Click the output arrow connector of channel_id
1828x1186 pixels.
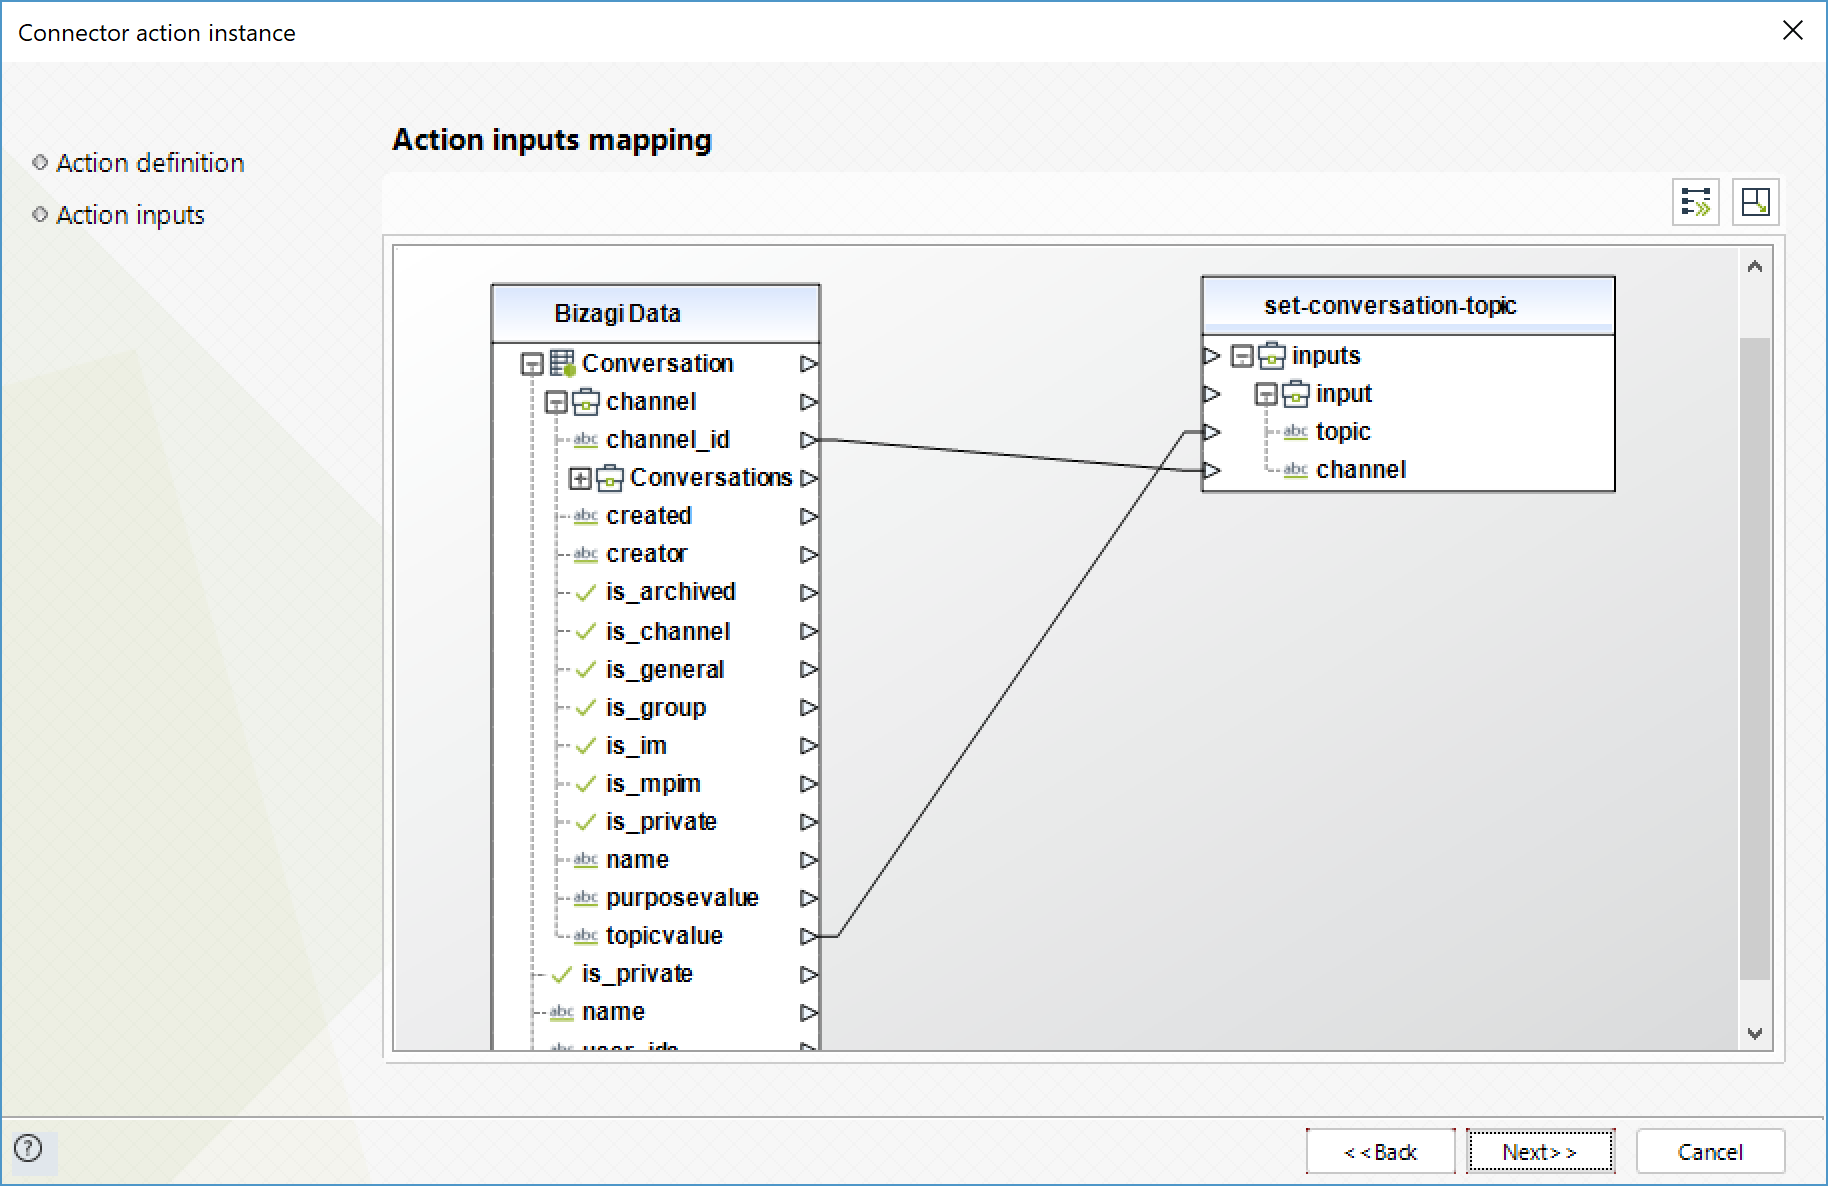[x=809, y=440]
